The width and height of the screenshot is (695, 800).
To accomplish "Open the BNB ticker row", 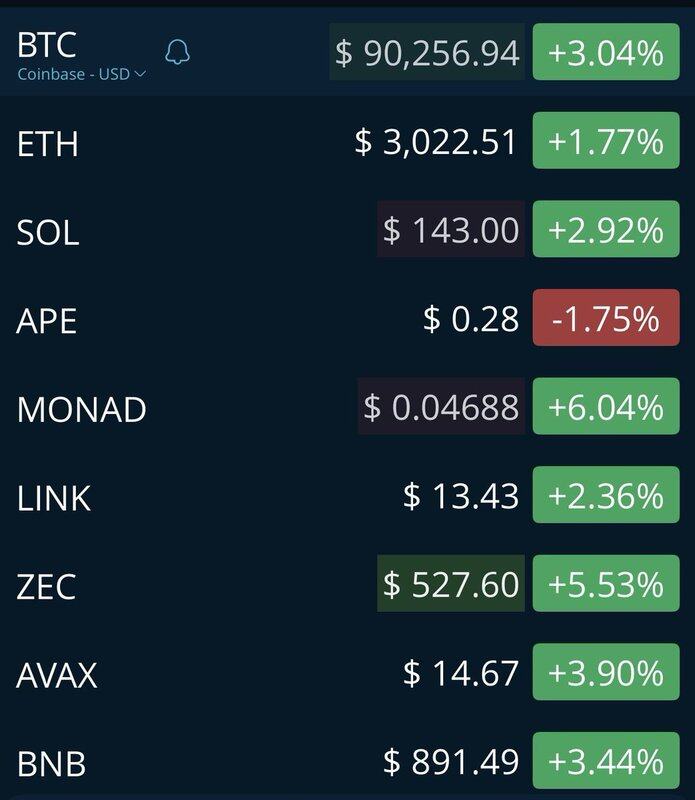I will (51, 763).
